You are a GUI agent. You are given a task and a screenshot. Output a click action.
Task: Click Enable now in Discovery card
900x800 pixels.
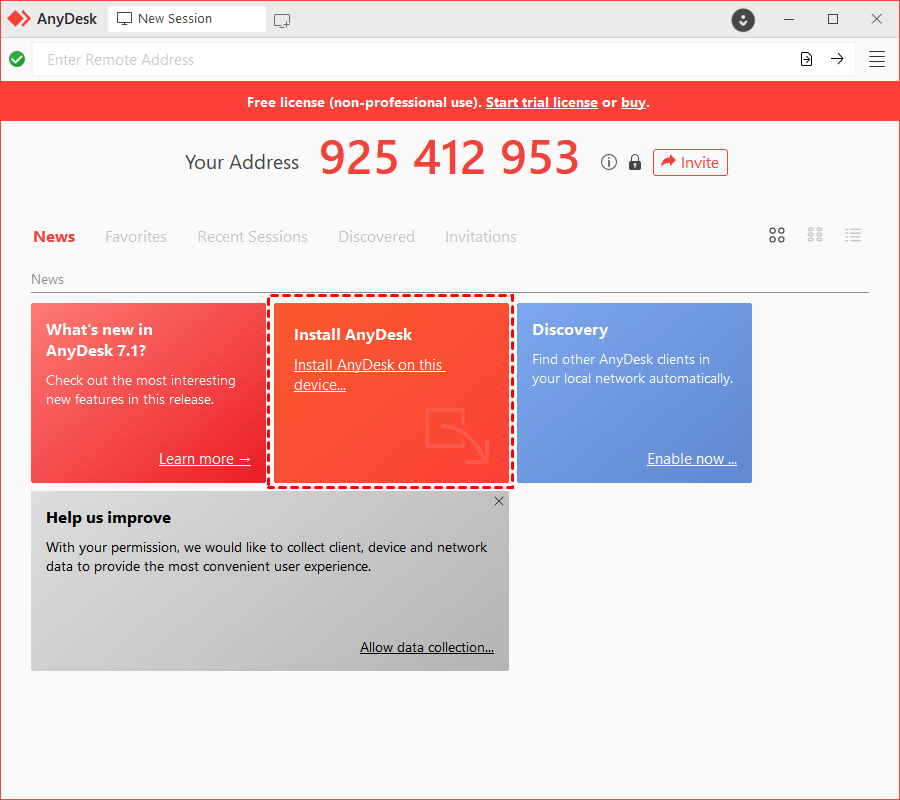click(x=691, y=459)
